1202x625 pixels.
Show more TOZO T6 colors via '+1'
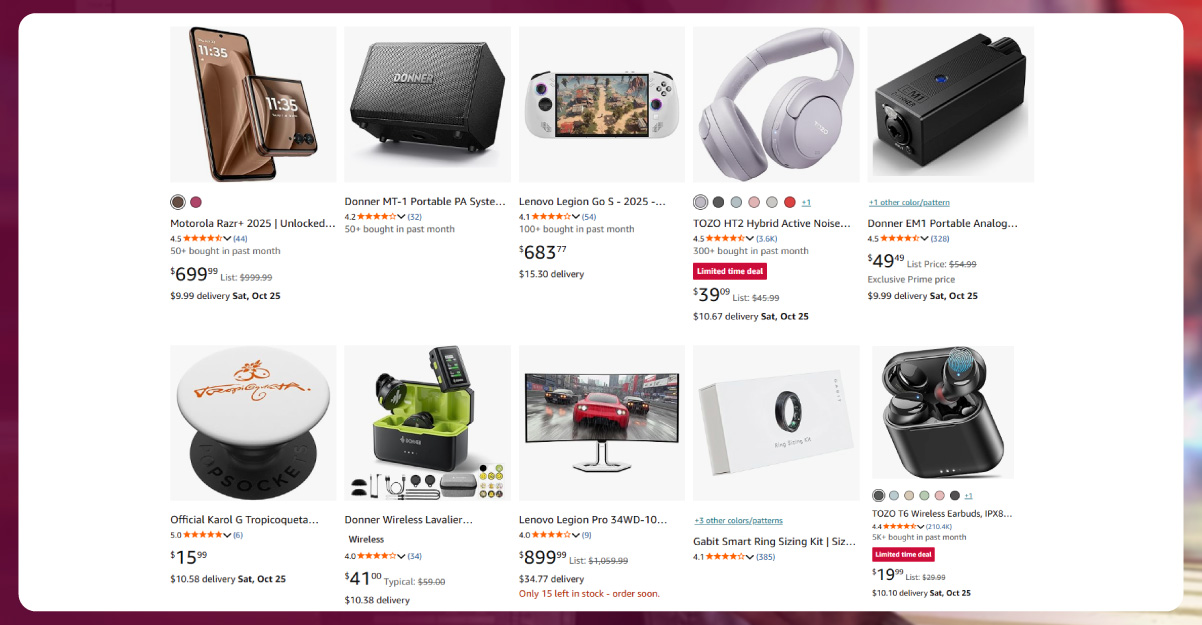coord(968,496)
